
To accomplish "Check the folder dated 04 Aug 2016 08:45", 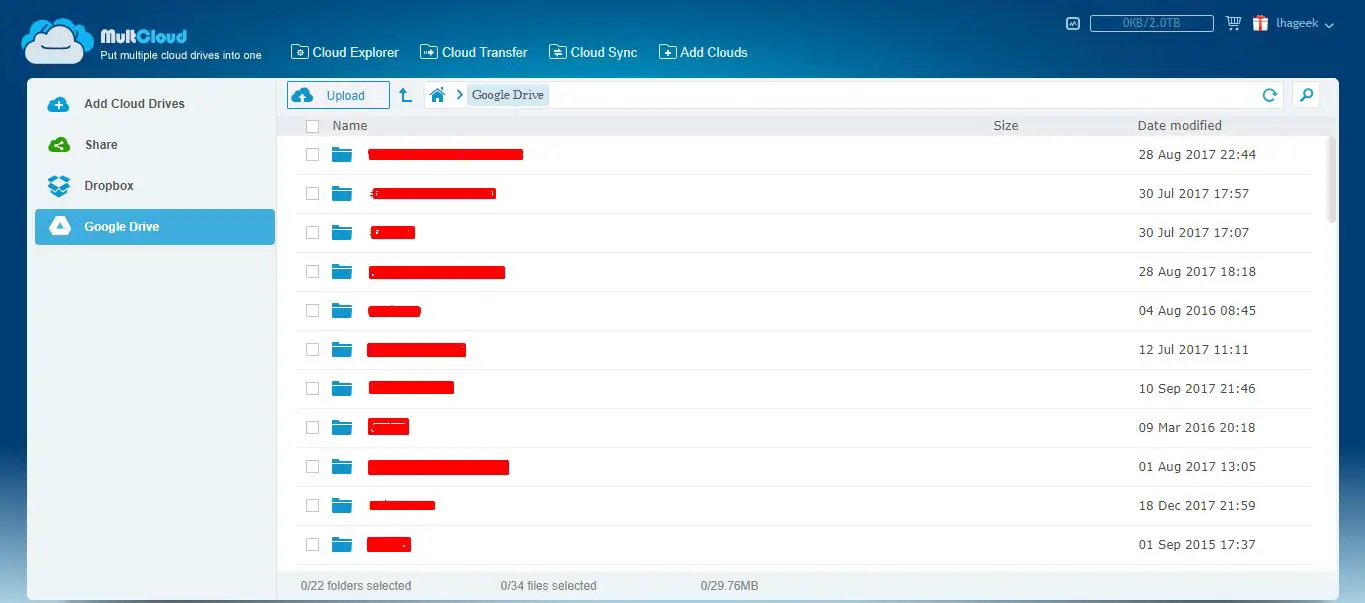I will pyautogui.click(x=313, y=311).
